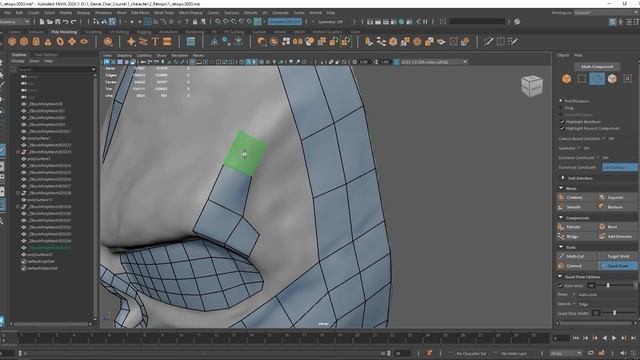Create a polygon sphere from the shelf

click(x=12, y=41)
